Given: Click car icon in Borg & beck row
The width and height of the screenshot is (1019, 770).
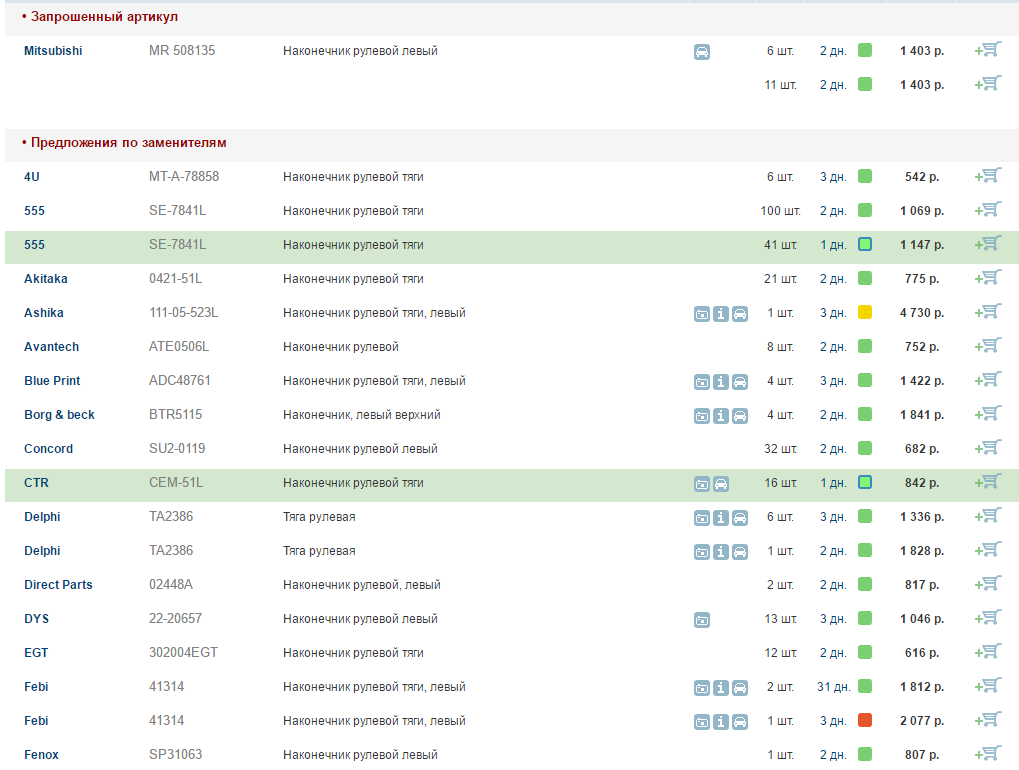Looking at the screenshot, I should point(740,416).
